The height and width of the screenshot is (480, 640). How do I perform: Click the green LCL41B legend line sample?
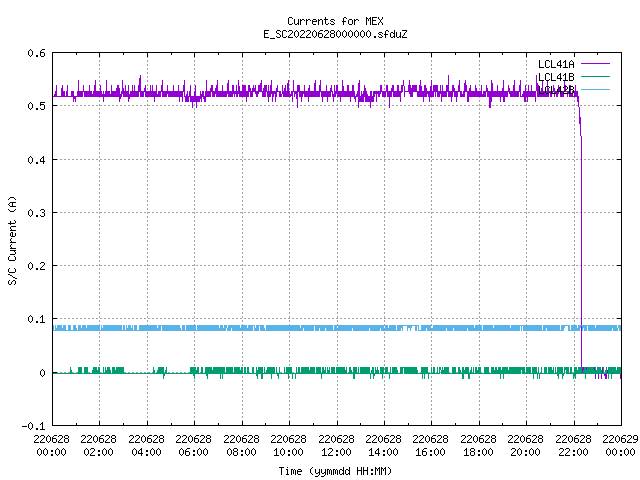coord(595,76)
